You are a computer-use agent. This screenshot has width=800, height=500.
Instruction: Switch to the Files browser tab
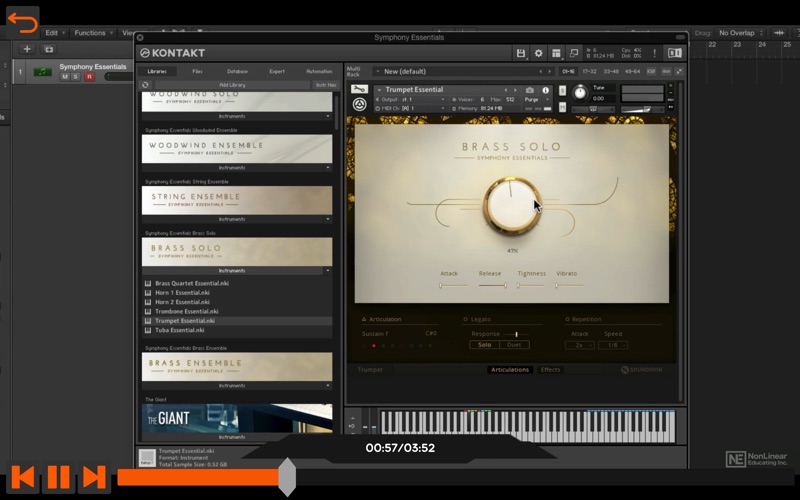point(197,71)
